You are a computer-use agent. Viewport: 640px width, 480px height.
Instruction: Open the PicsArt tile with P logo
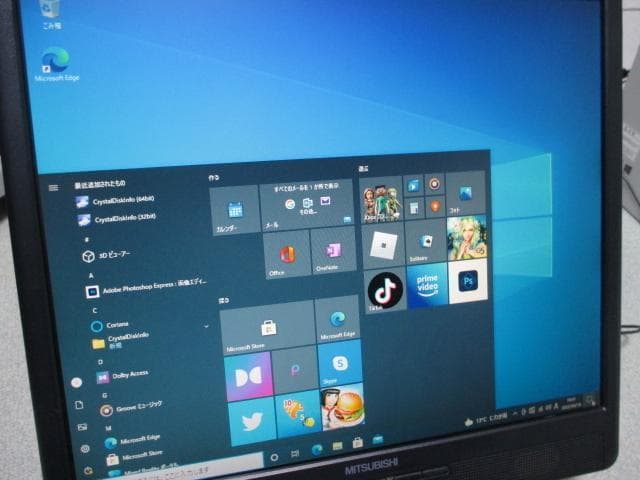tap(295, 370)
